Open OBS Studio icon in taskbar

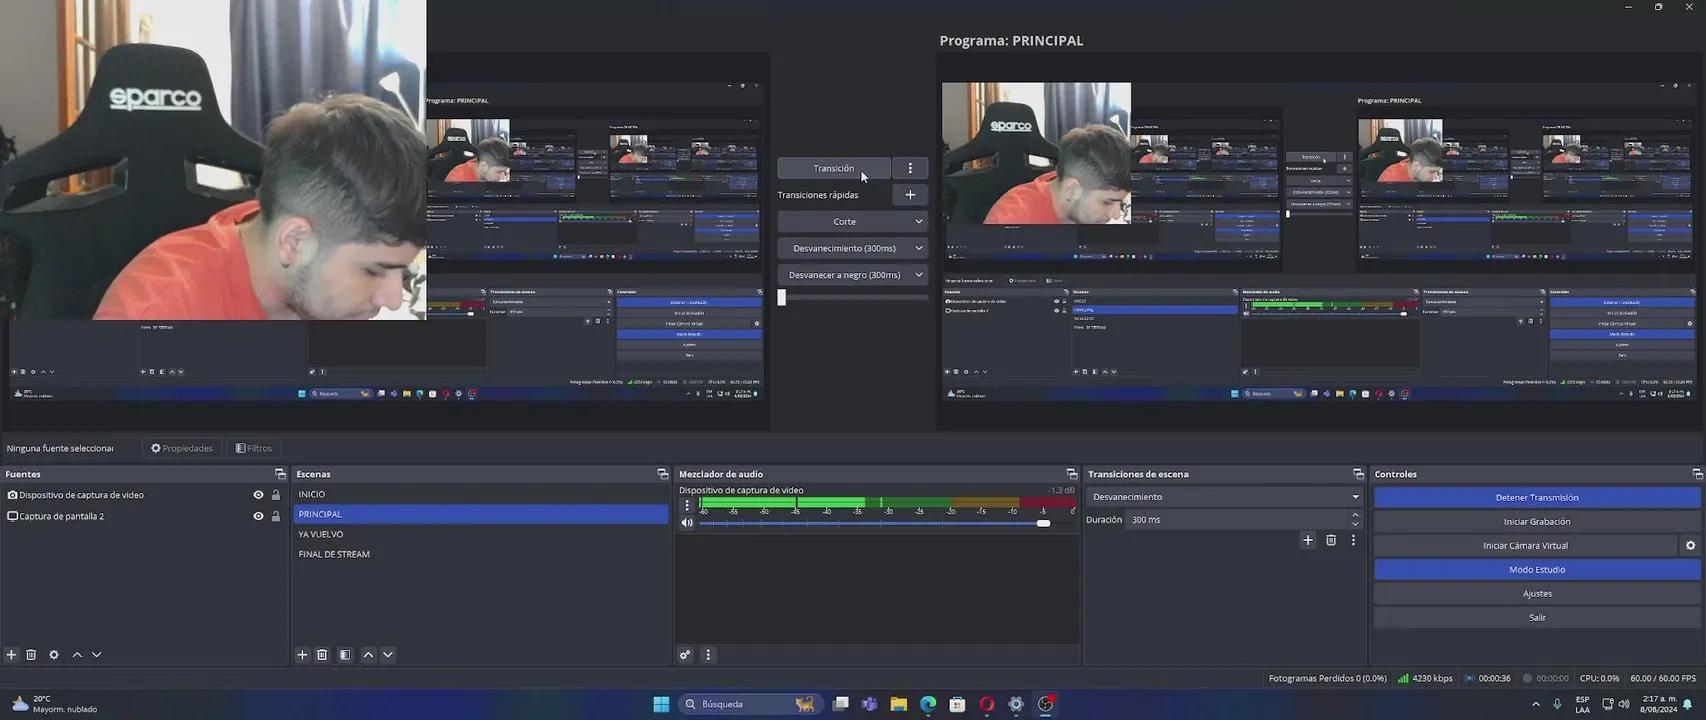(x=1045, y=704)
